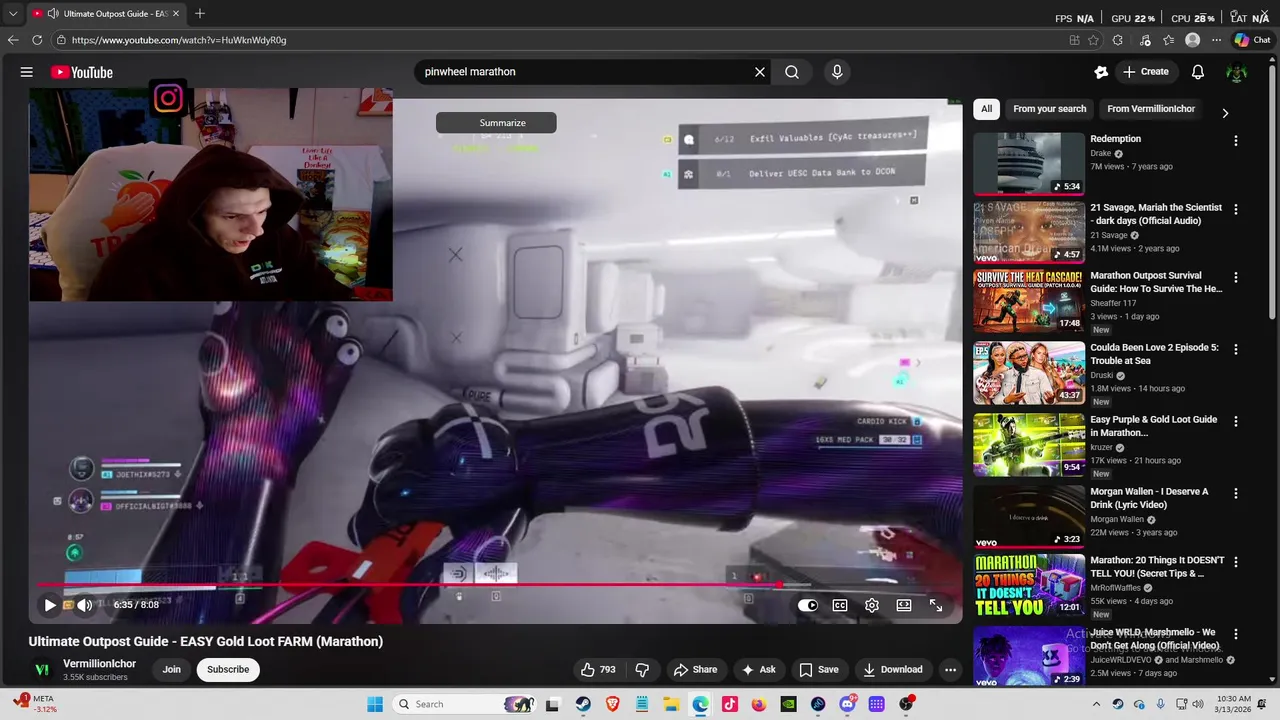Open the account avatar menu

1237,72
